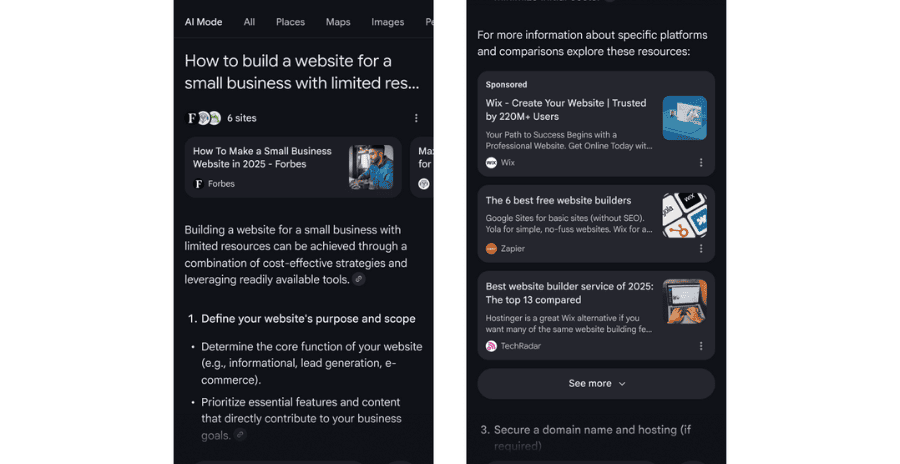Open the three-dot menu beside 6 sites
Screen dimensions: 900x464
tap(416, 118)
